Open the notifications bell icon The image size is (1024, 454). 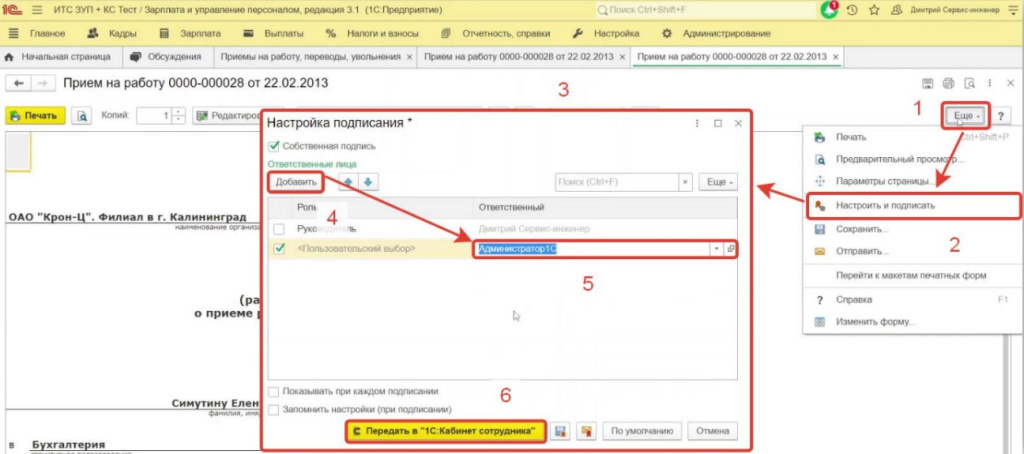coord(829,10)
